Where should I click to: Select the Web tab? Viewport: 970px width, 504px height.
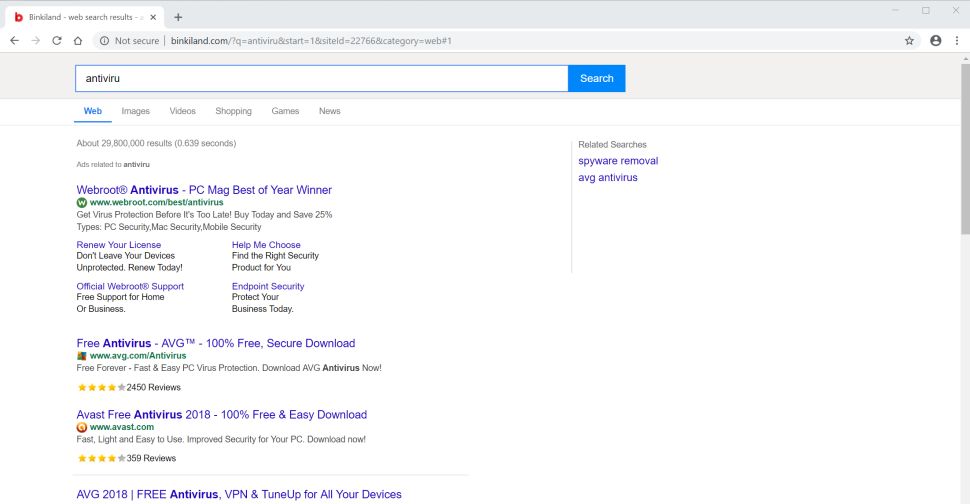(93, 111)
